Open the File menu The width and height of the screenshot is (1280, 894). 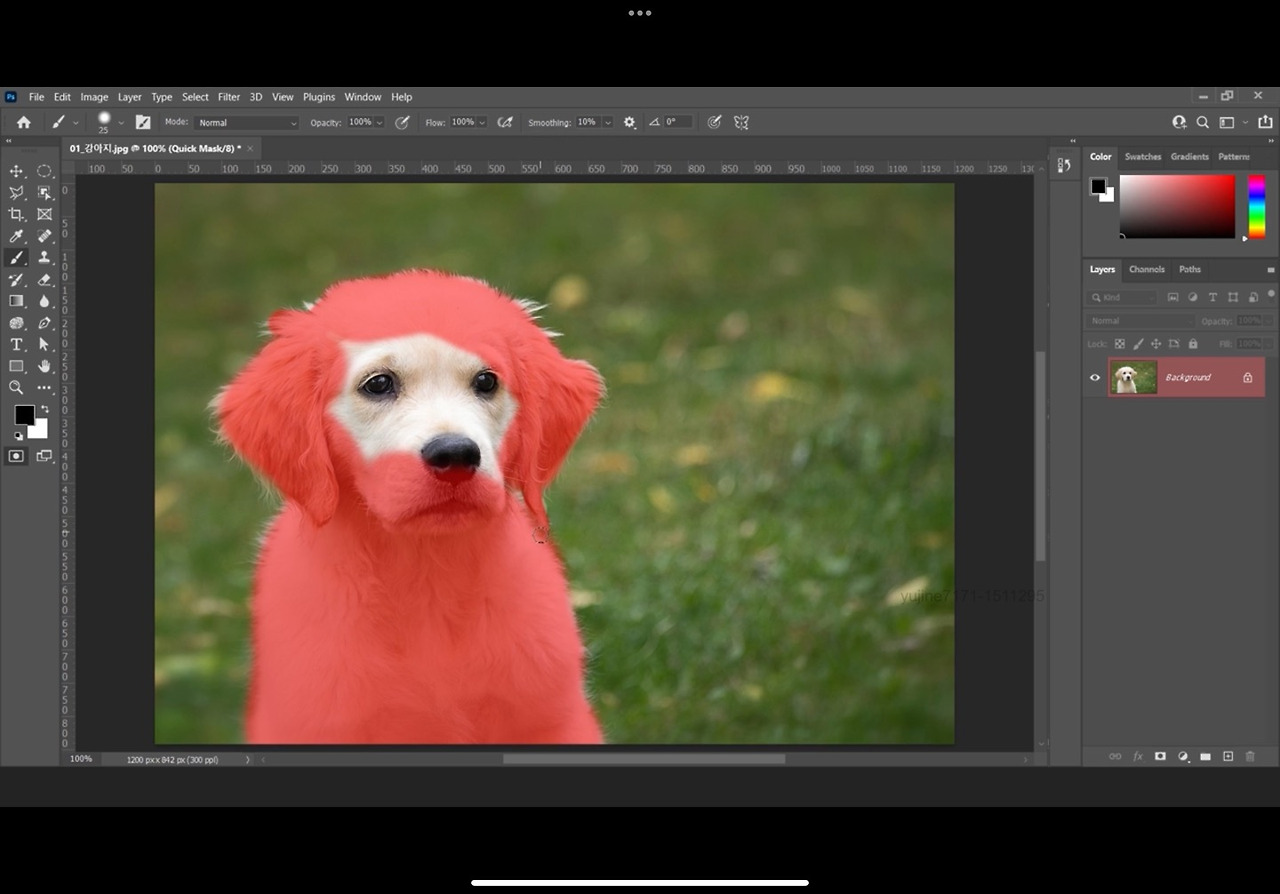coord(36,97)
